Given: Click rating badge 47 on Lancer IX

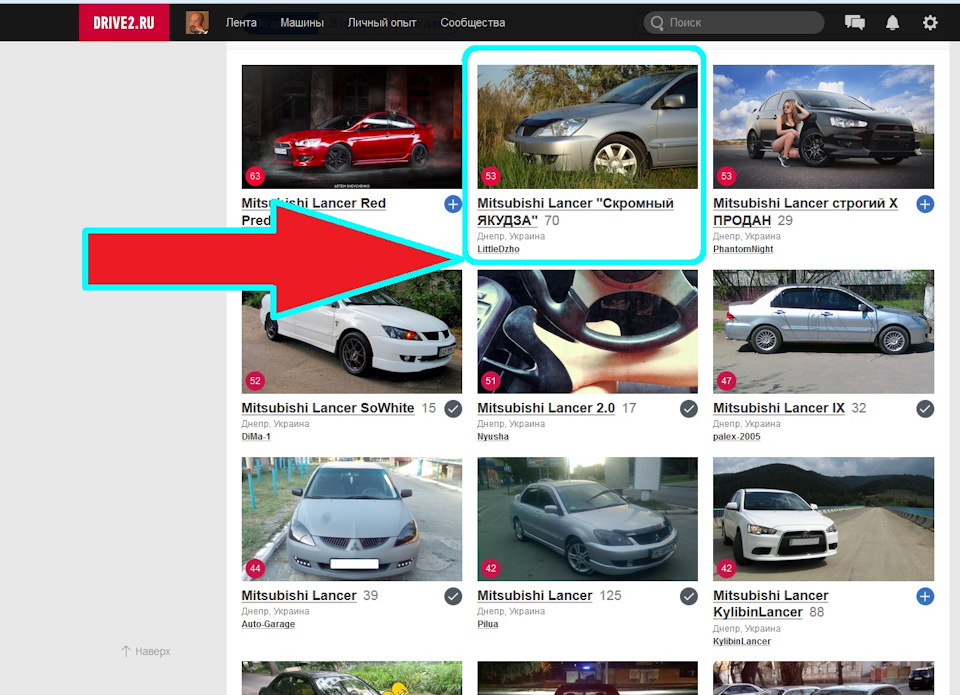Looking at the screenshot, I should coord(726,381).
